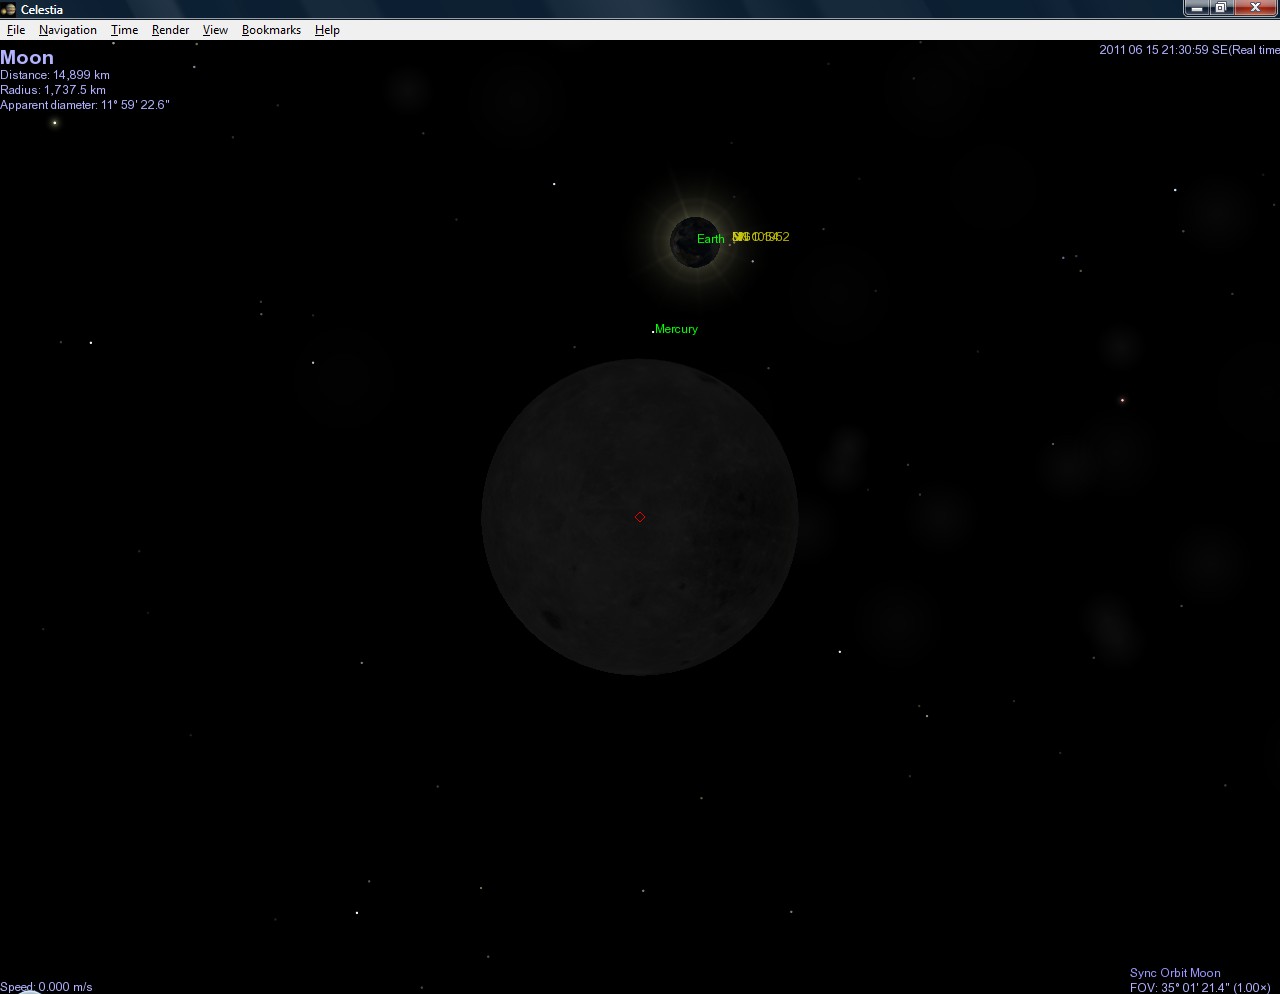Click the Sync Orbit Moon status text
Screen dimensions: 1280x994
(x=1174, y=973)
